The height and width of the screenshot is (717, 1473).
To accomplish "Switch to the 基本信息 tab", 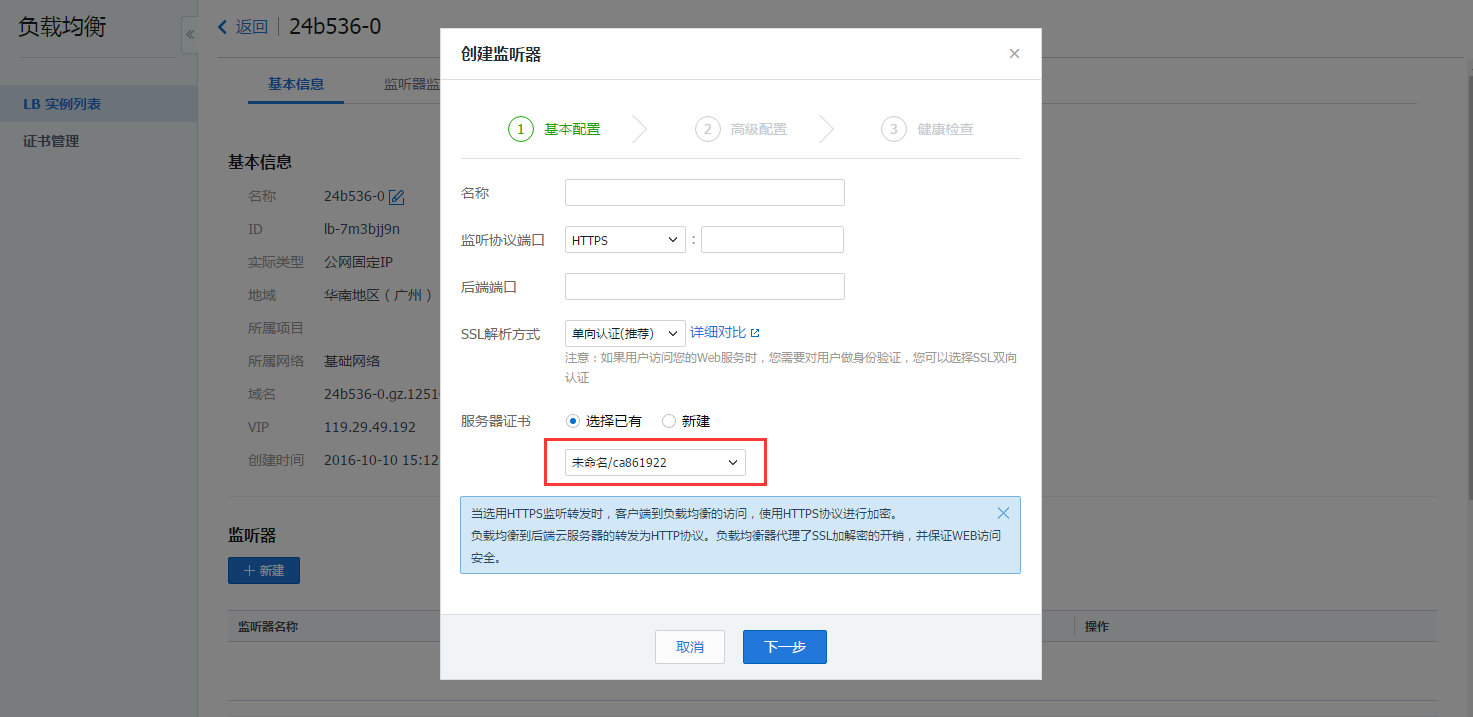I will click(296, 84).
